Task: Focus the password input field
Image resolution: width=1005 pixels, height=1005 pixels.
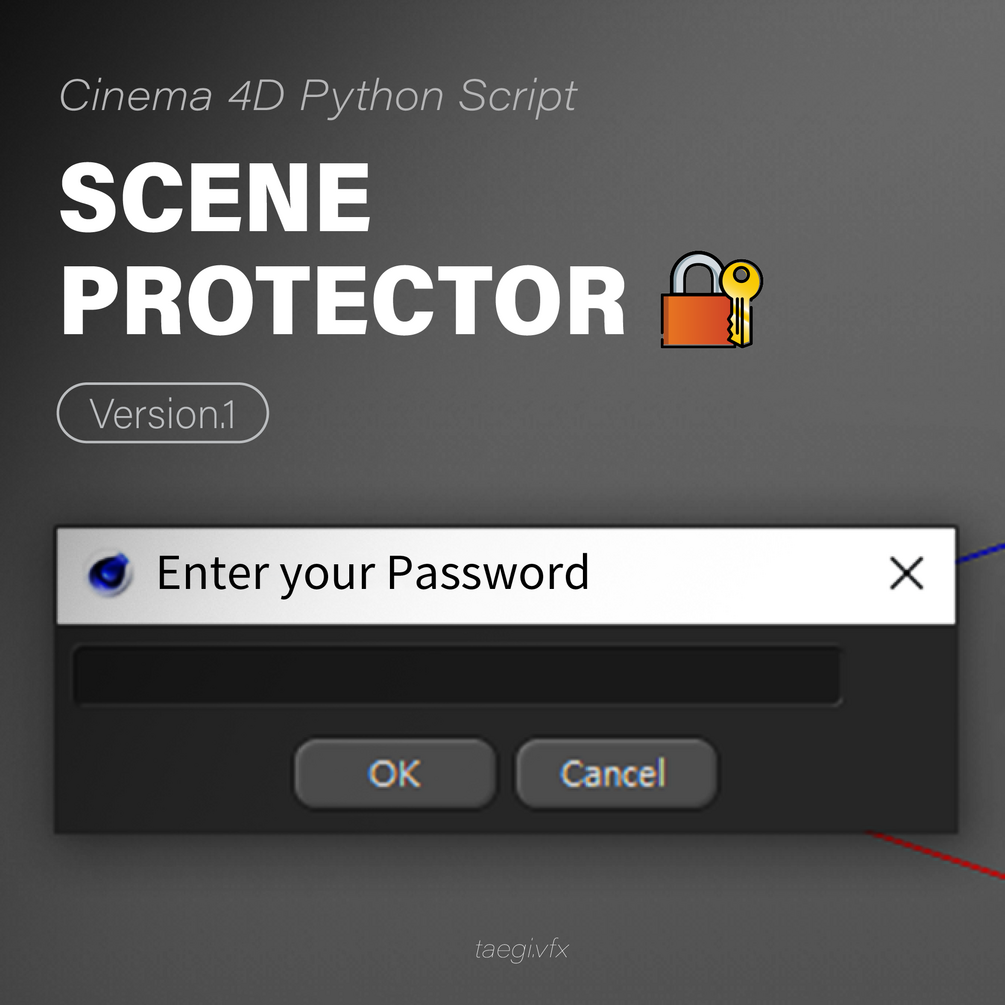Action: (456, 676)
